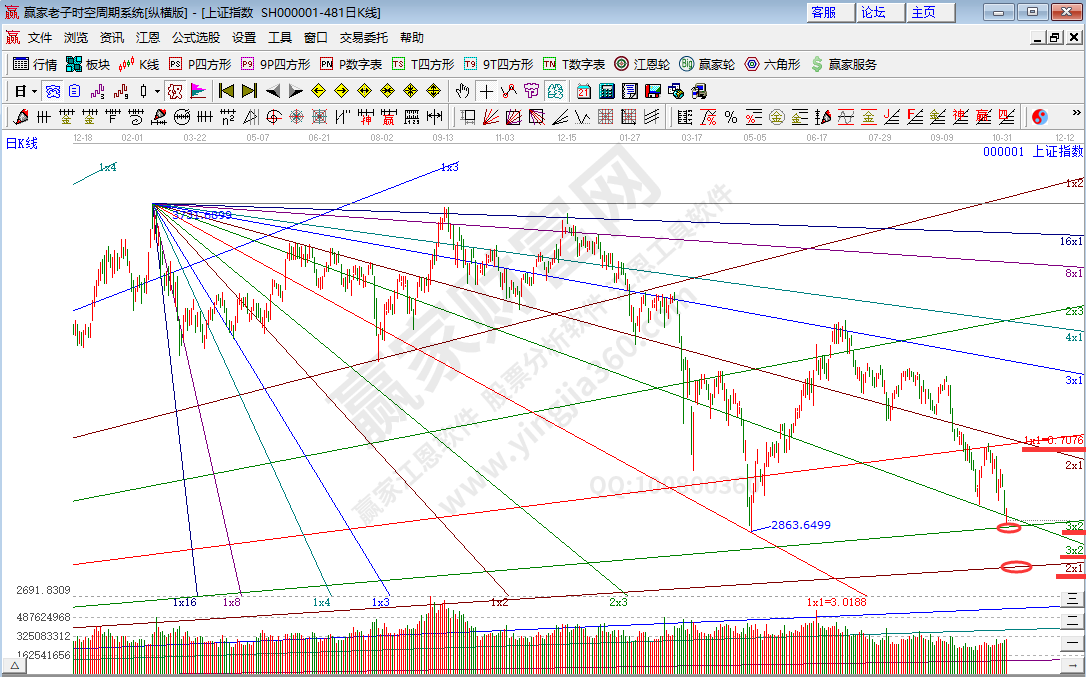Screen dimensions: 1086x677
Task: Open the 交易委托 menu
Action: [363, 38]
